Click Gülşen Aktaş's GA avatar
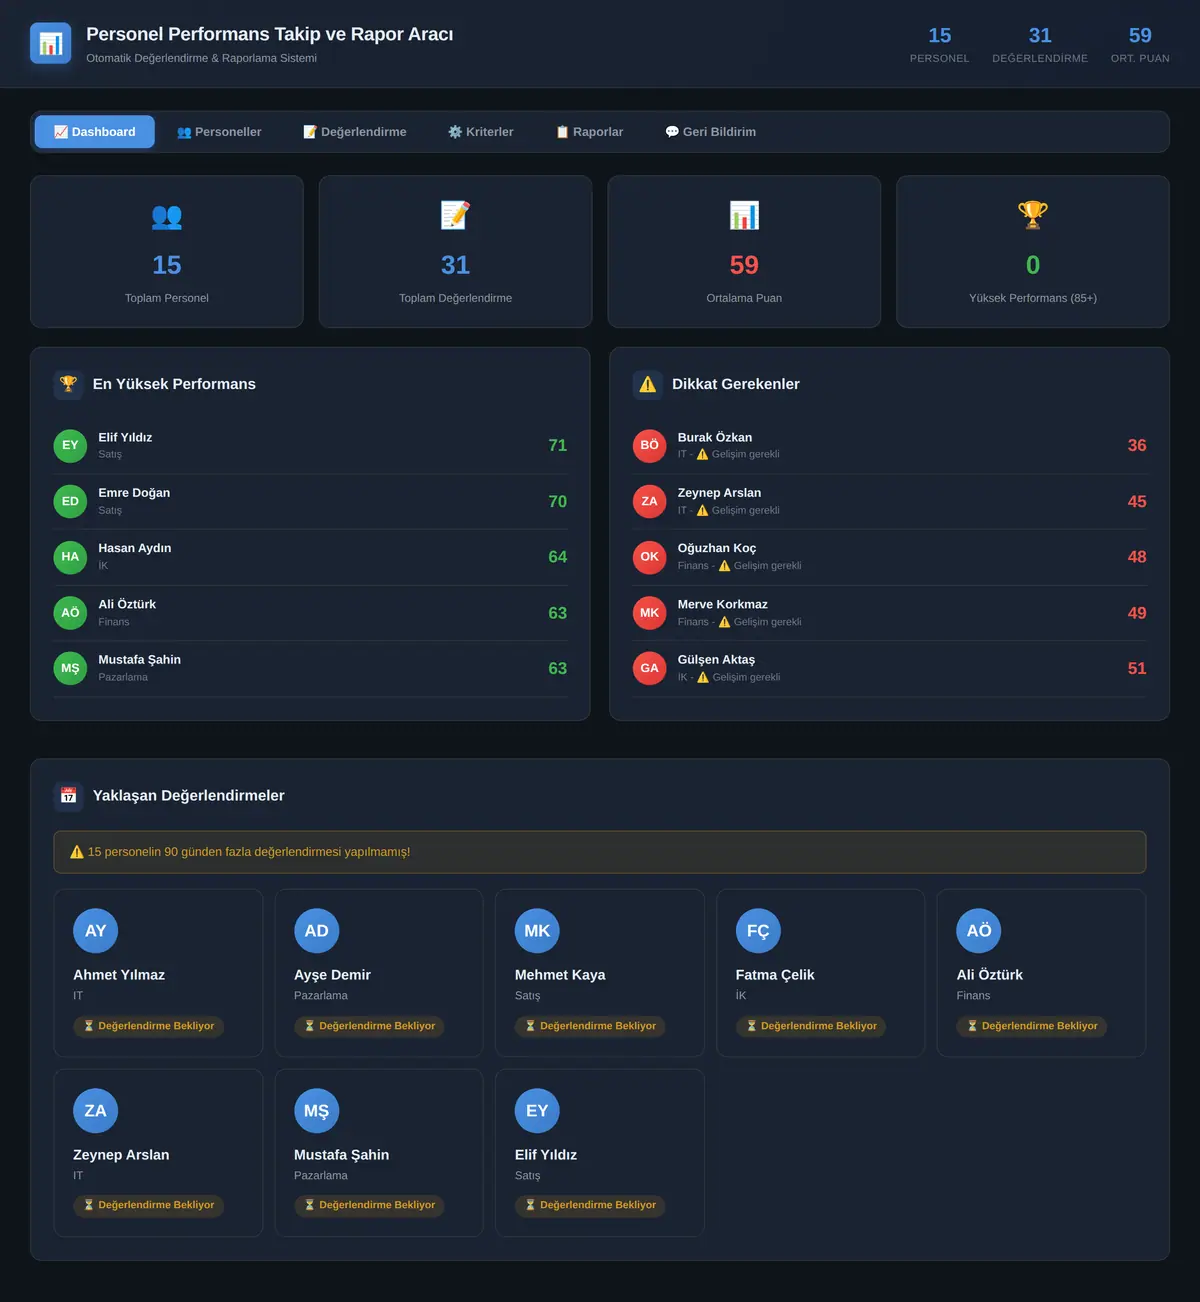Image resolution: width=1200 pixels, height=1302 pixels. [x=650, y=668]
